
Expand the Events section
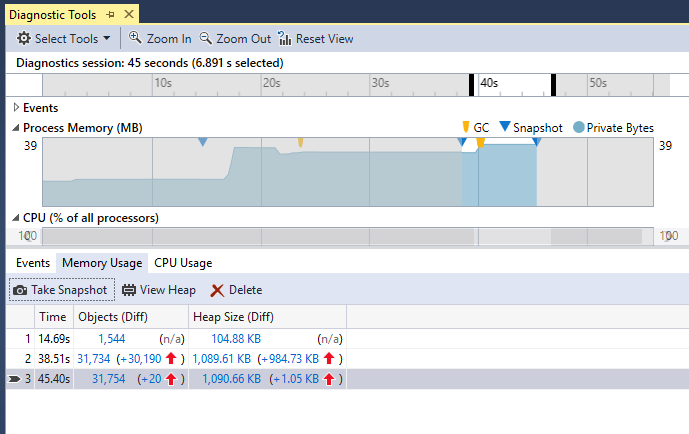tap(16, 107)
